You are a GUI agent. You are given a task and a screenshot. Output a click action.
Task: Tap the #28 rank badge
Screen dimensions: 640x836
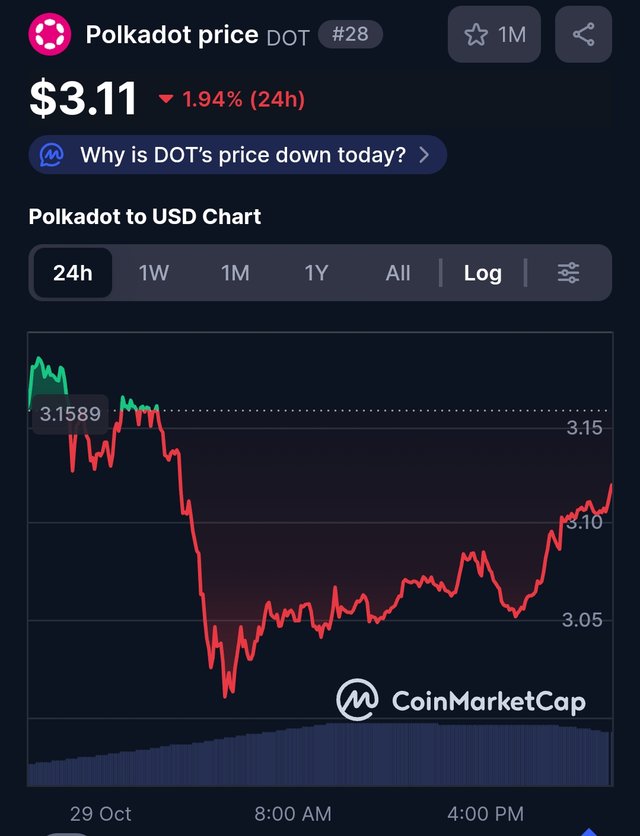[x=349, y=35]
